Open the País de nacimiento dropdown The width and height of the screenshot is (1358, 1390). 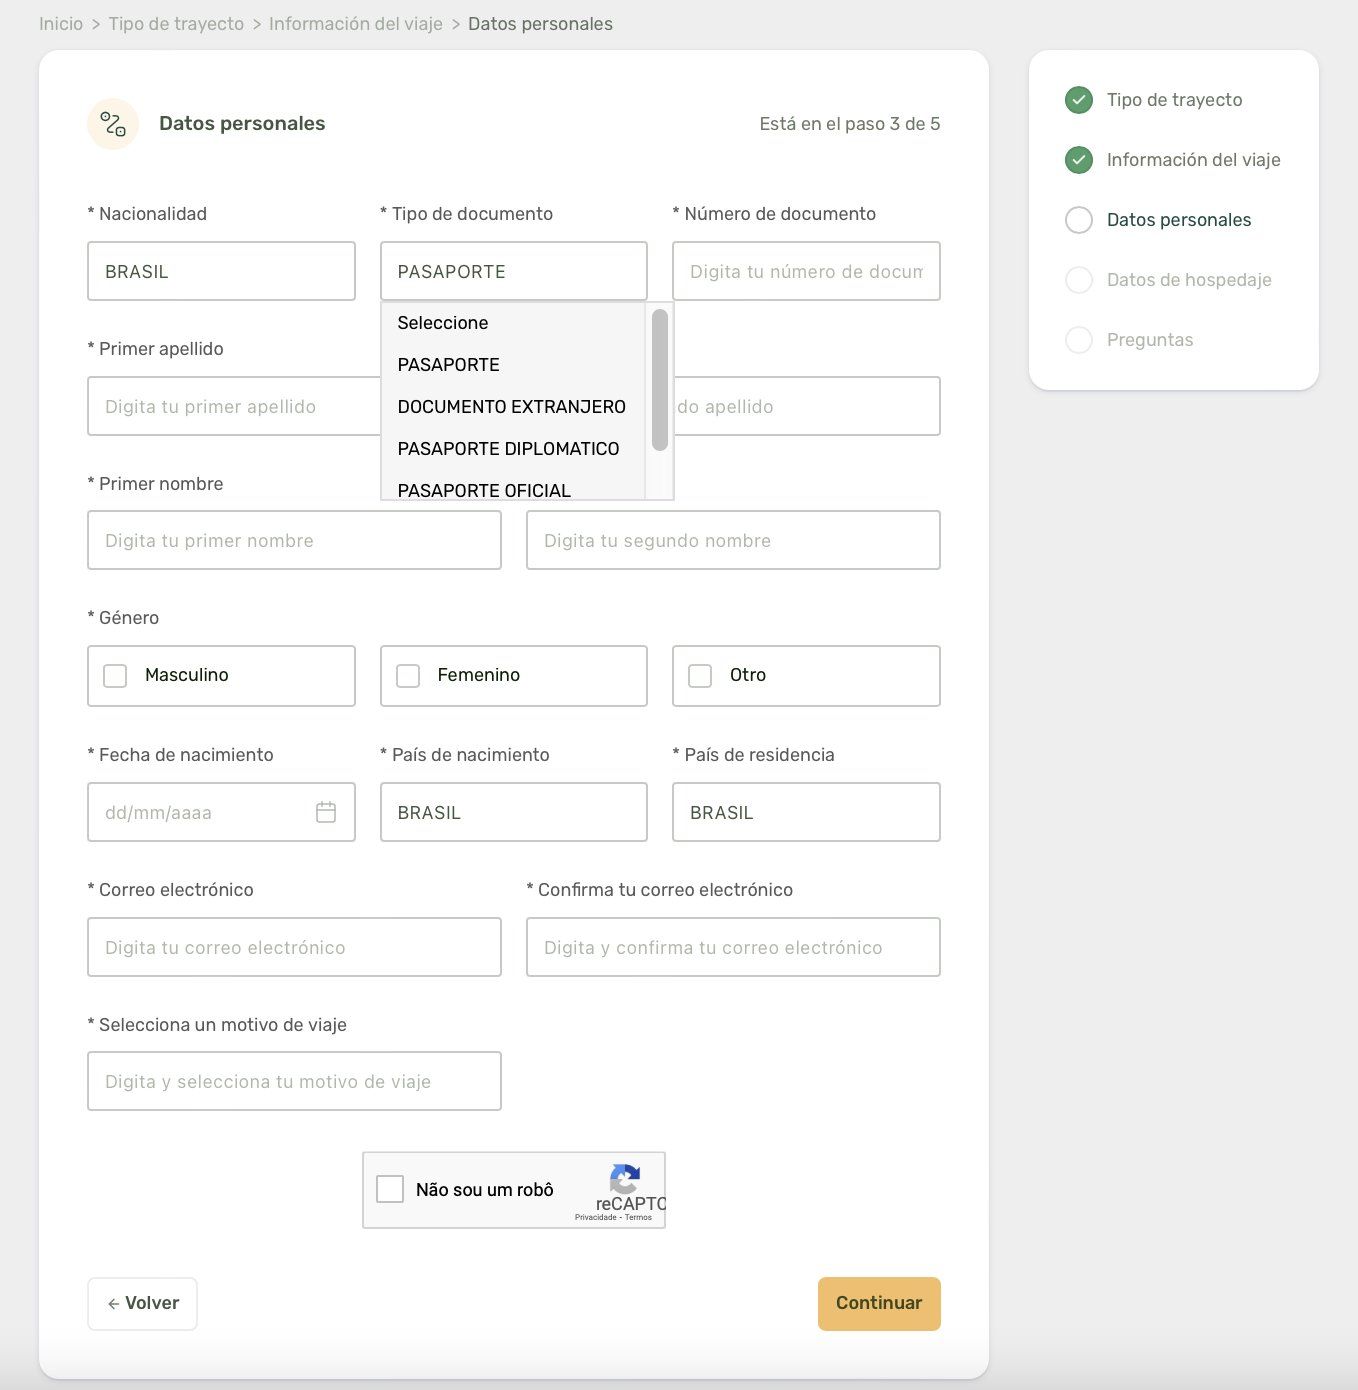pos(513,812)
